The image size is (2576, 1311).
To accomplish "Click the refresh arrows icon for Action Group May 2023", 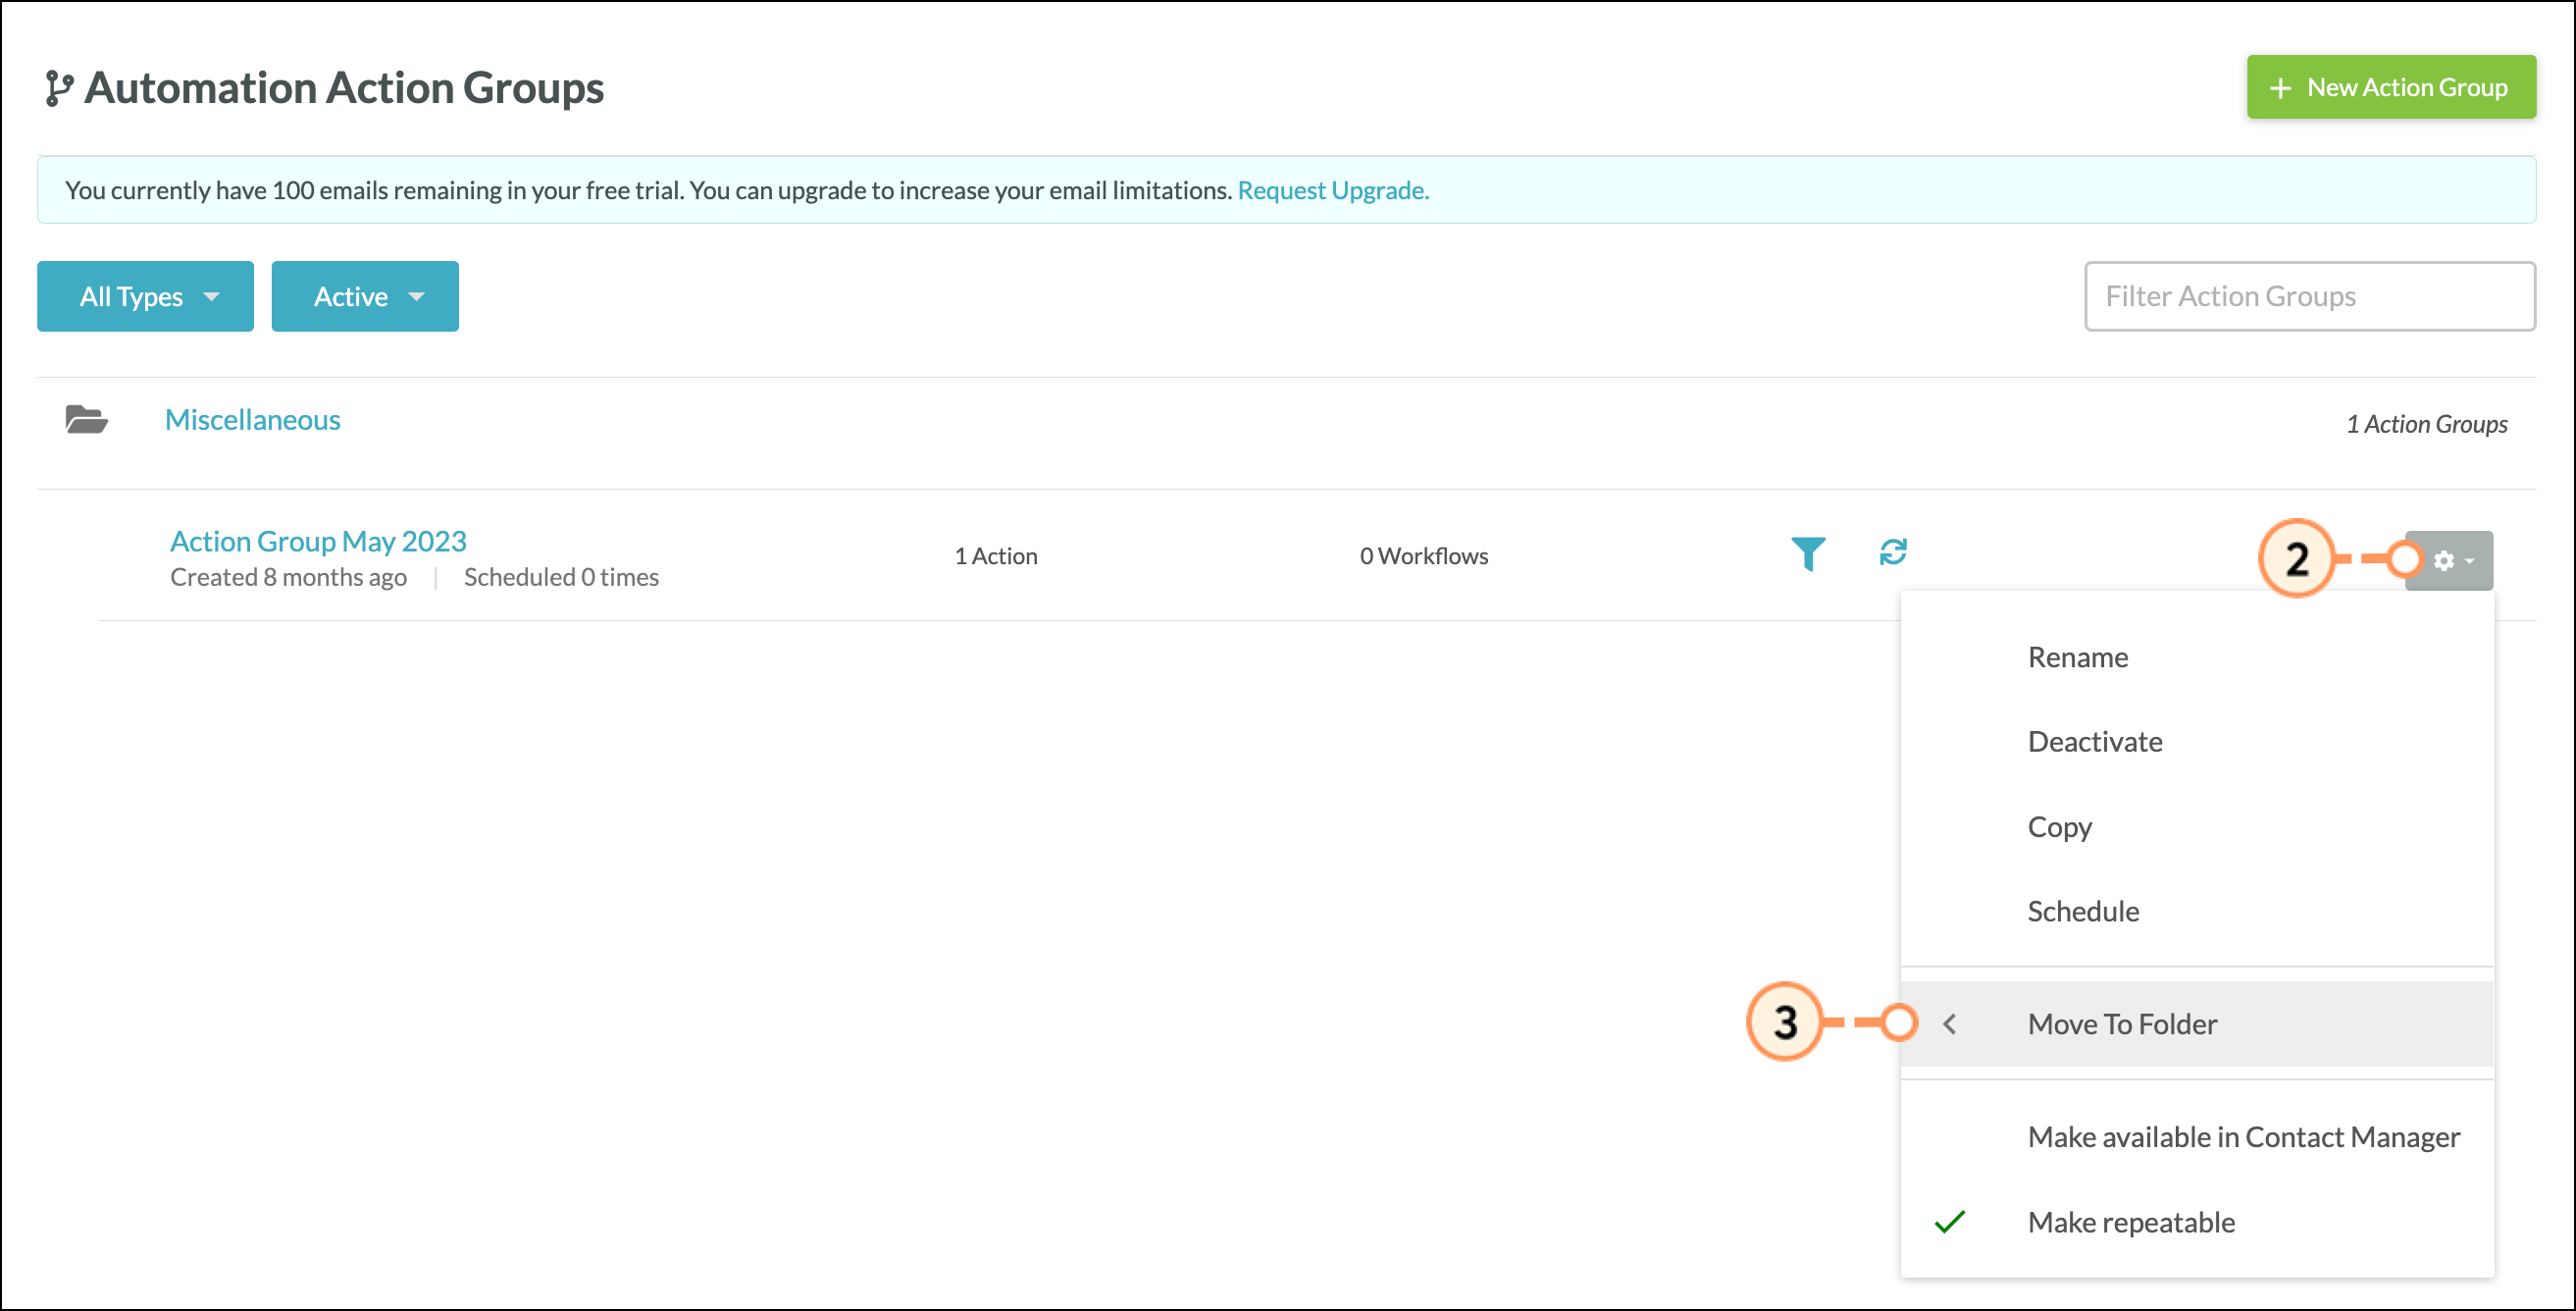I will pos(1893,552).
